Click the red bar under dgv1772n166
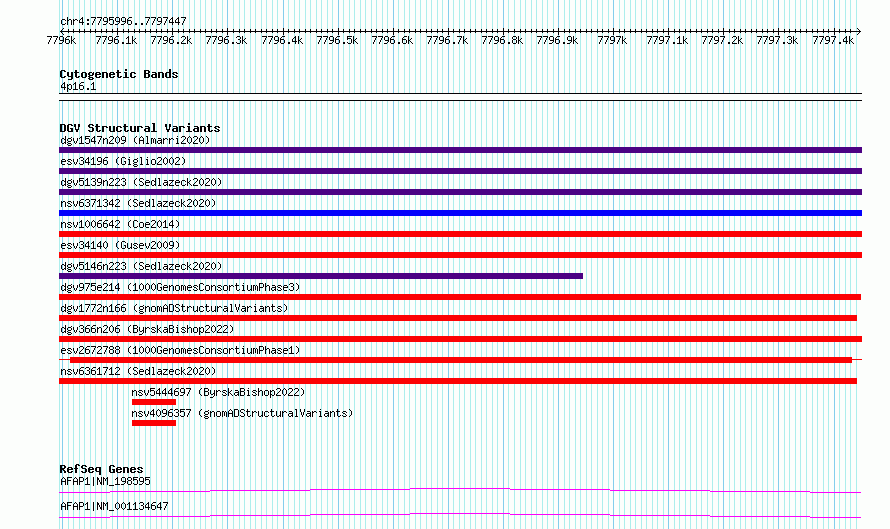890x529 pixels. pos(458,318)
